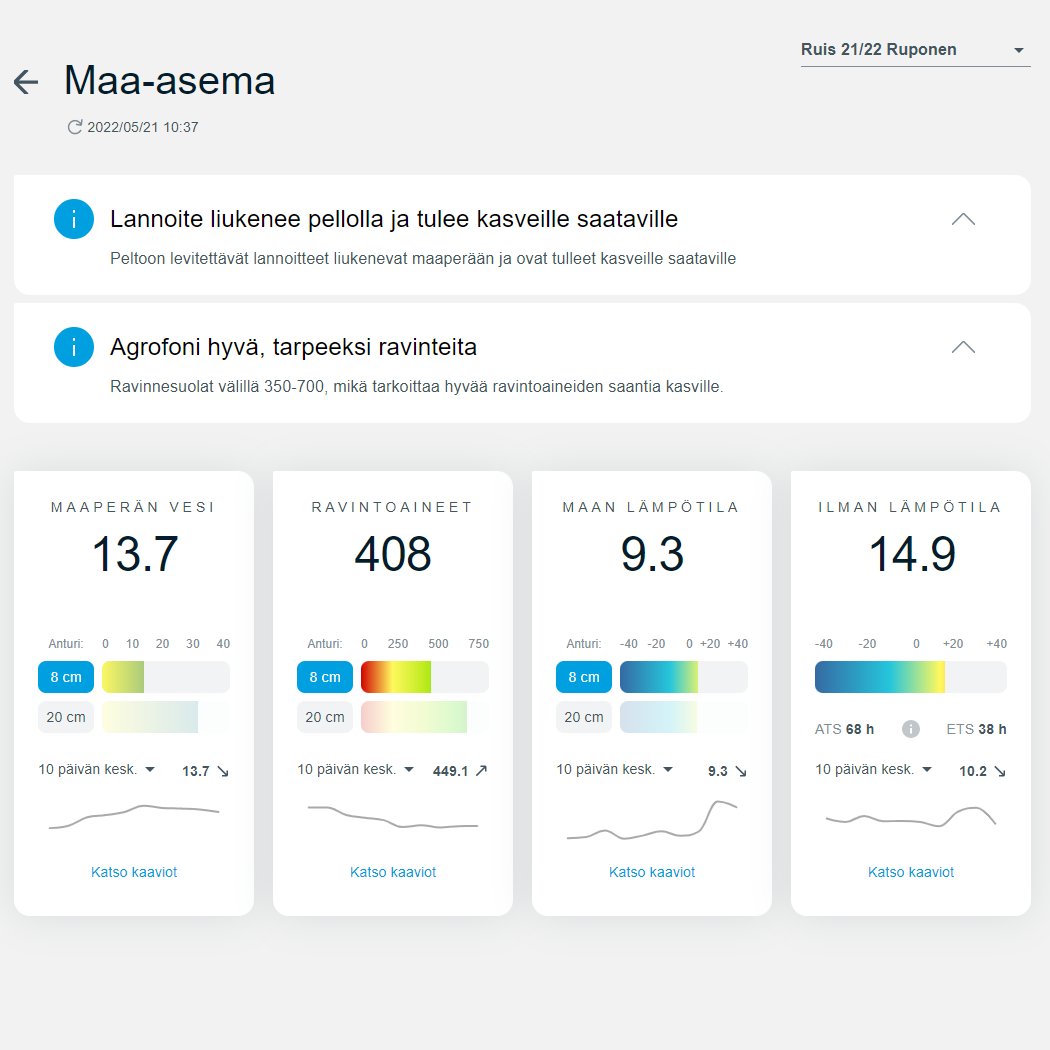
Task: Click down-trend arrow next to 10.2 average
Action: click(1000, 771)
